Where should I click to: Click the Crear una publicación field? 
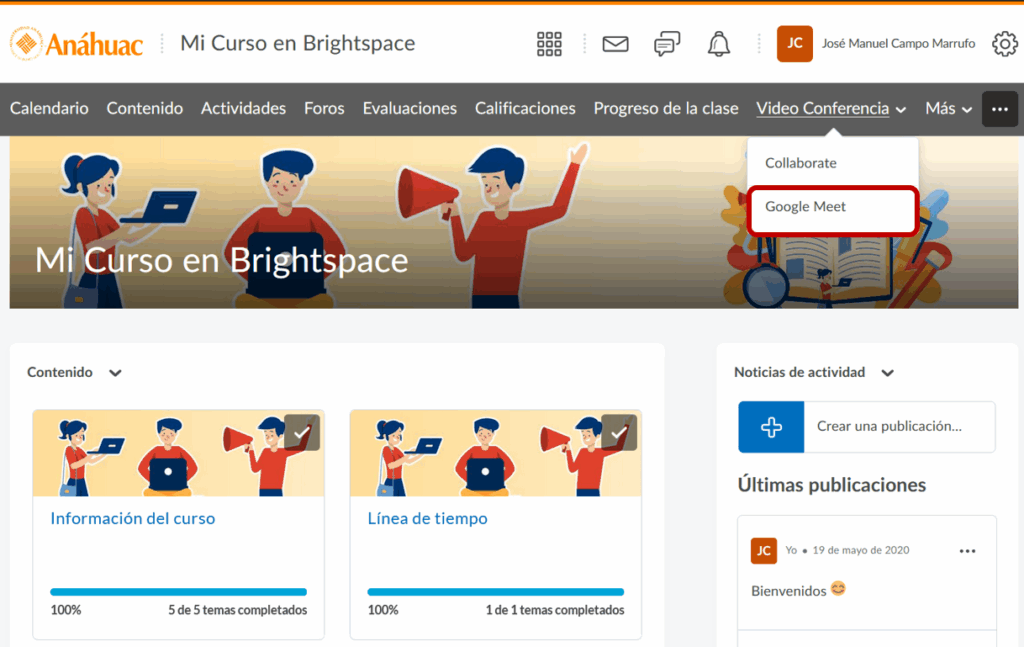tap(898, 427)
